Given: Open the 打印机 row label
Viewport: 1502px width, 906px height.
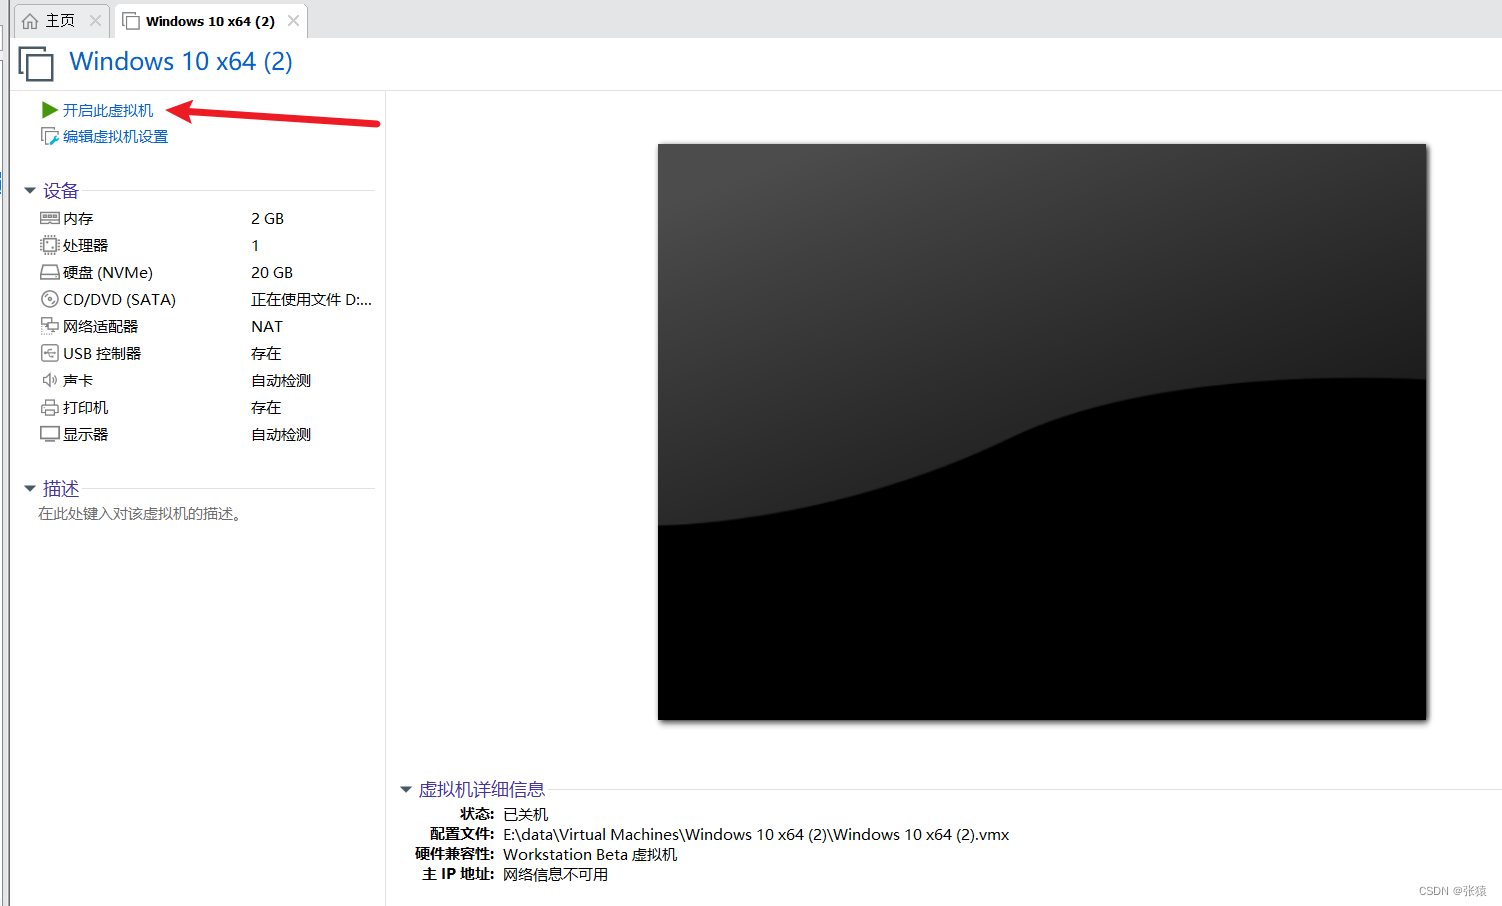Looking at the screenshot, I should tap(85, 407).
